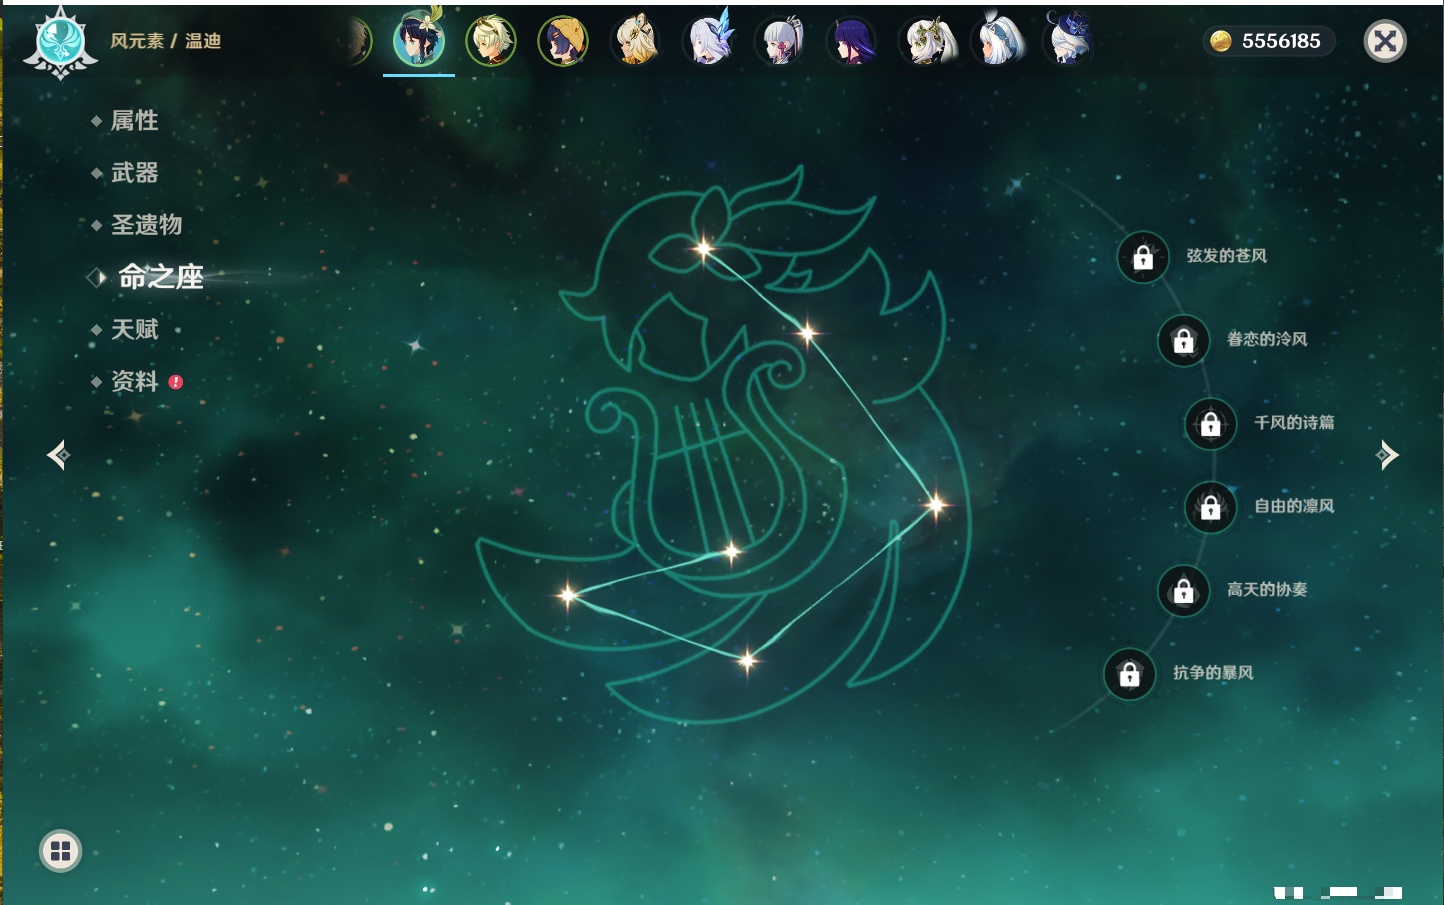Select the character with blue crystal hairpiece
Image resolution: width=1444 pixels, height=905 pixels.
[x=707, y=41]
